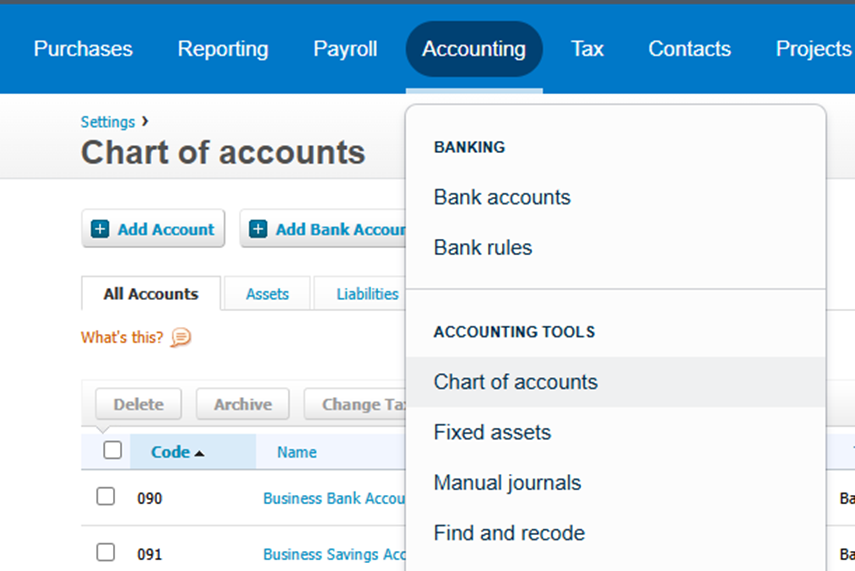Image resolution: width=855 pixels, height=571 pixels.
Task: Click the Code column sort arrow
Action: (x=199, y=453)
